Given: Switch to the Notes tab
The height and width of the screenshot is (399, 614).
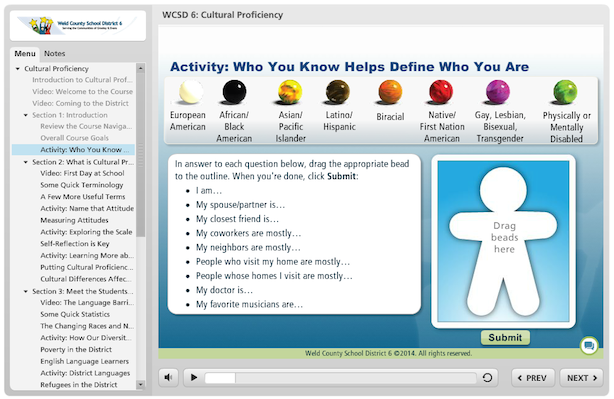Looking at the screenshot, I should [x=54, y=54].
